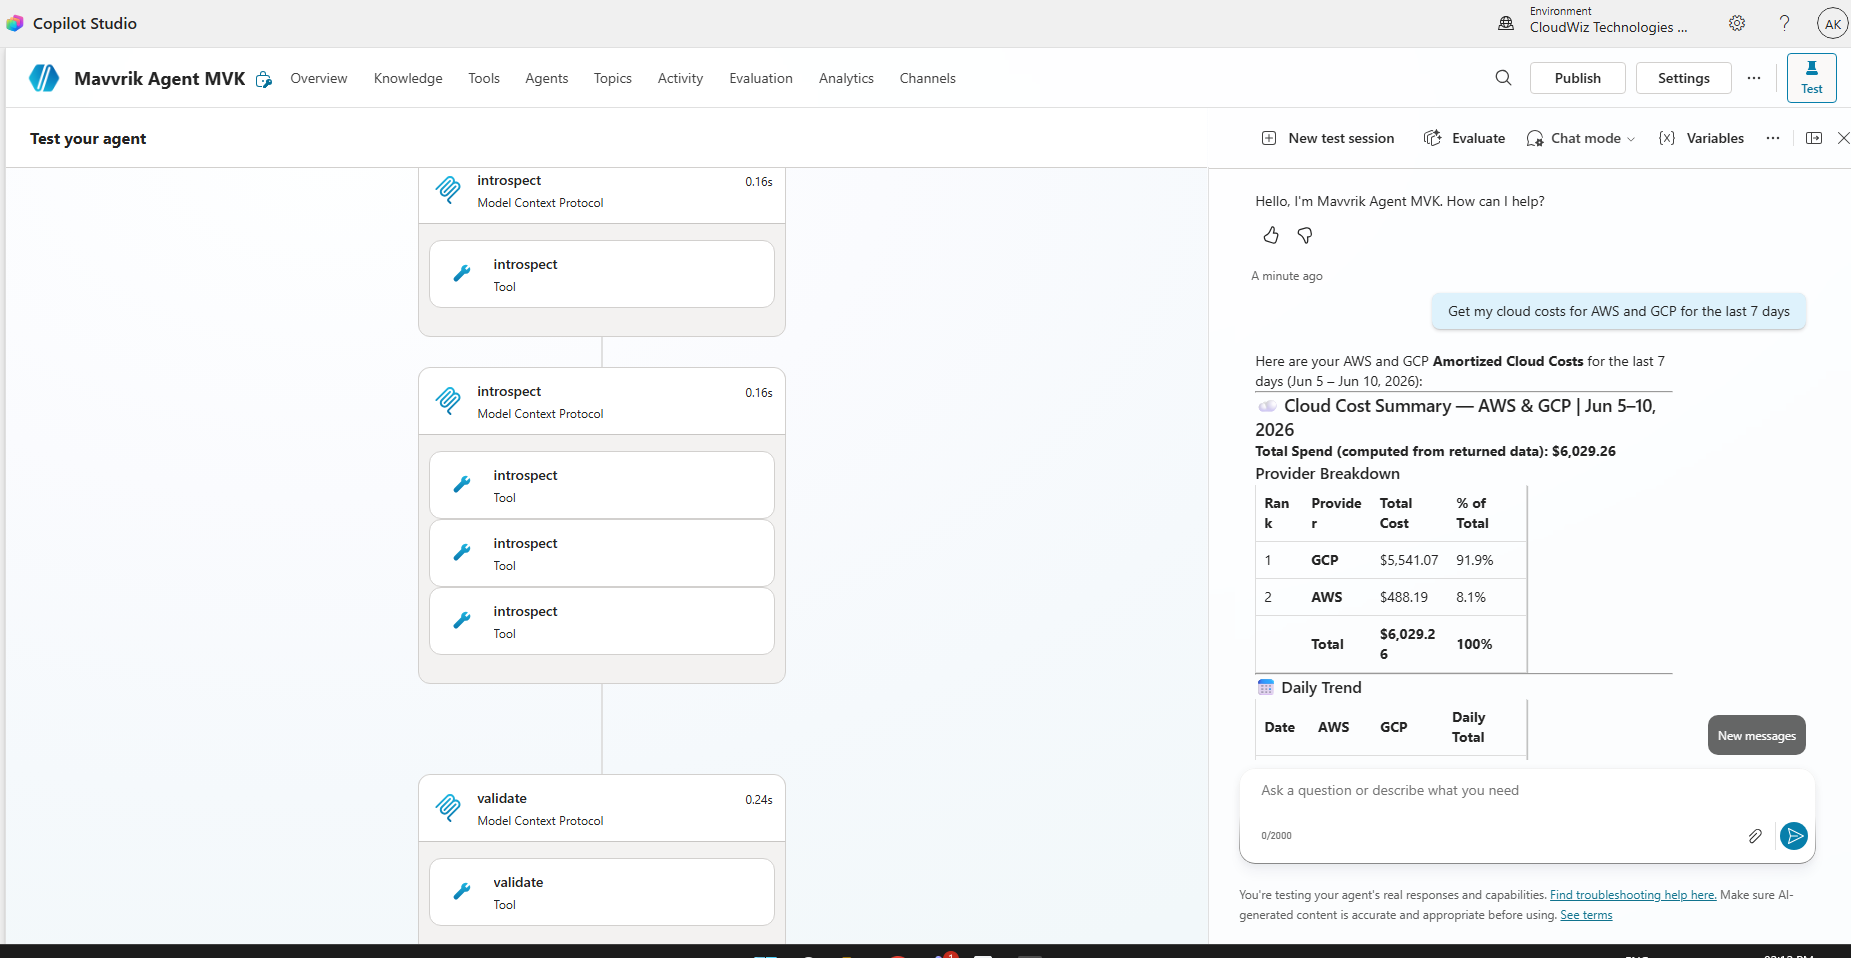Open the agent Settings button

pyautogui.click(x=1683, y=78)
